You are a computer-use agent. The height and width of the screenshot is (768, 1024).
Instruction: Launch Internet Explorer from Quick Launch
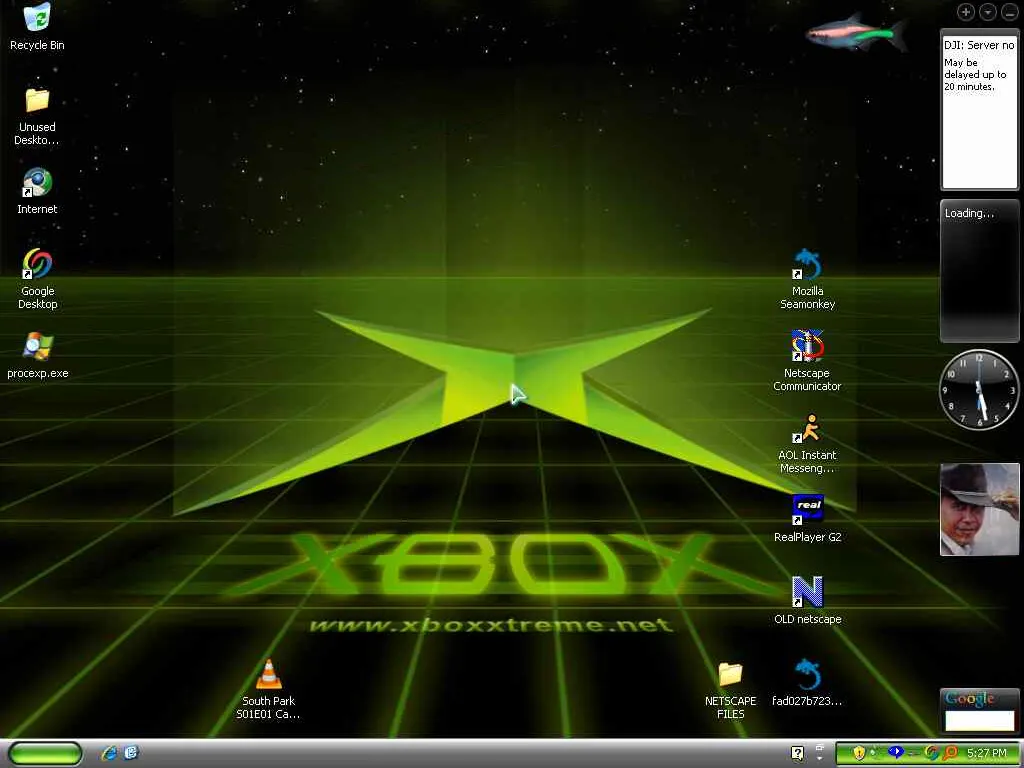pyautogui.click(x=109, y=753)
